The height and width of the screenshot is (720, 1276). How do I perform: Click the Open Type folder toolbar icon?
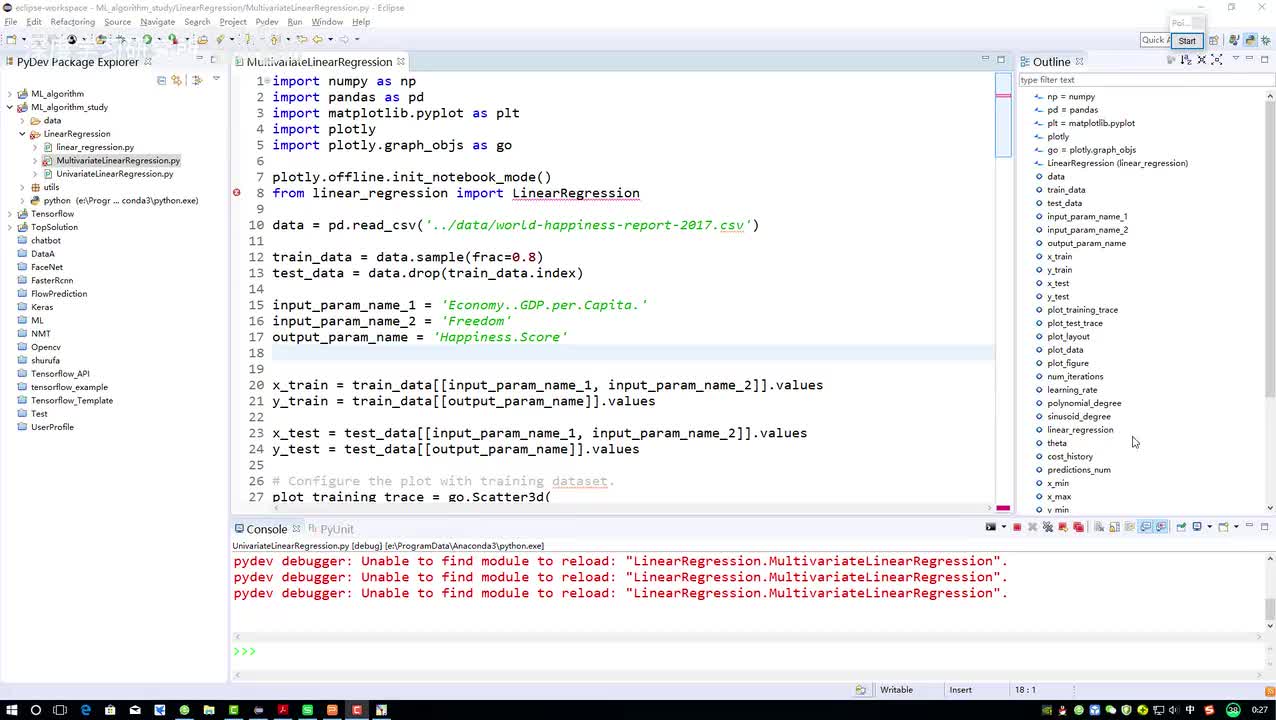[202, 40]
